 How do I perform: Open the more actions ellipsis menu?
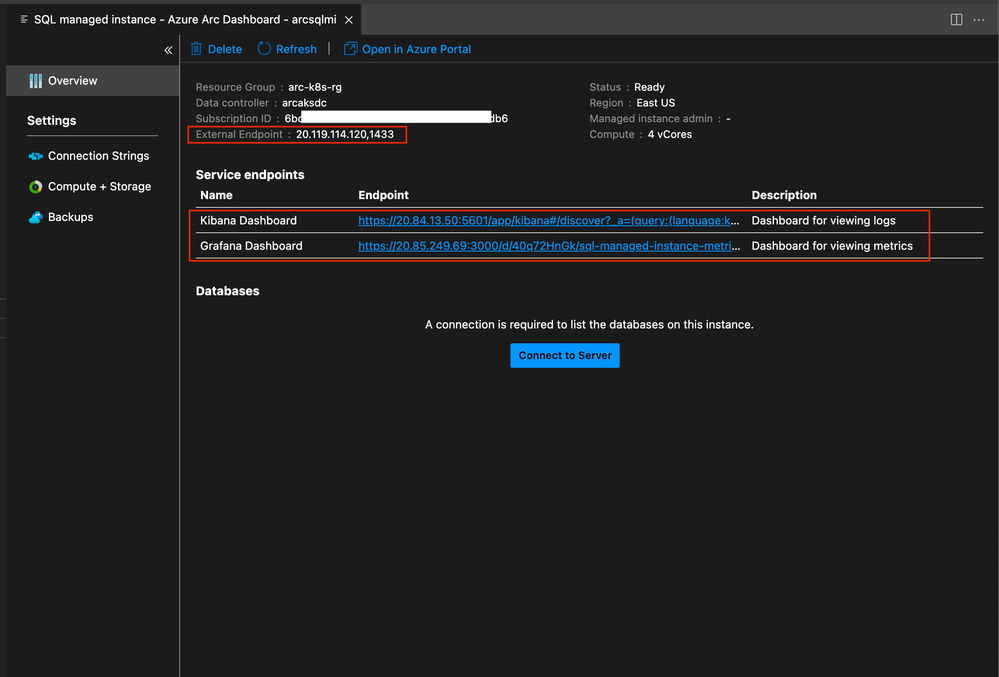pyautogui.click(x=979, y=20)
